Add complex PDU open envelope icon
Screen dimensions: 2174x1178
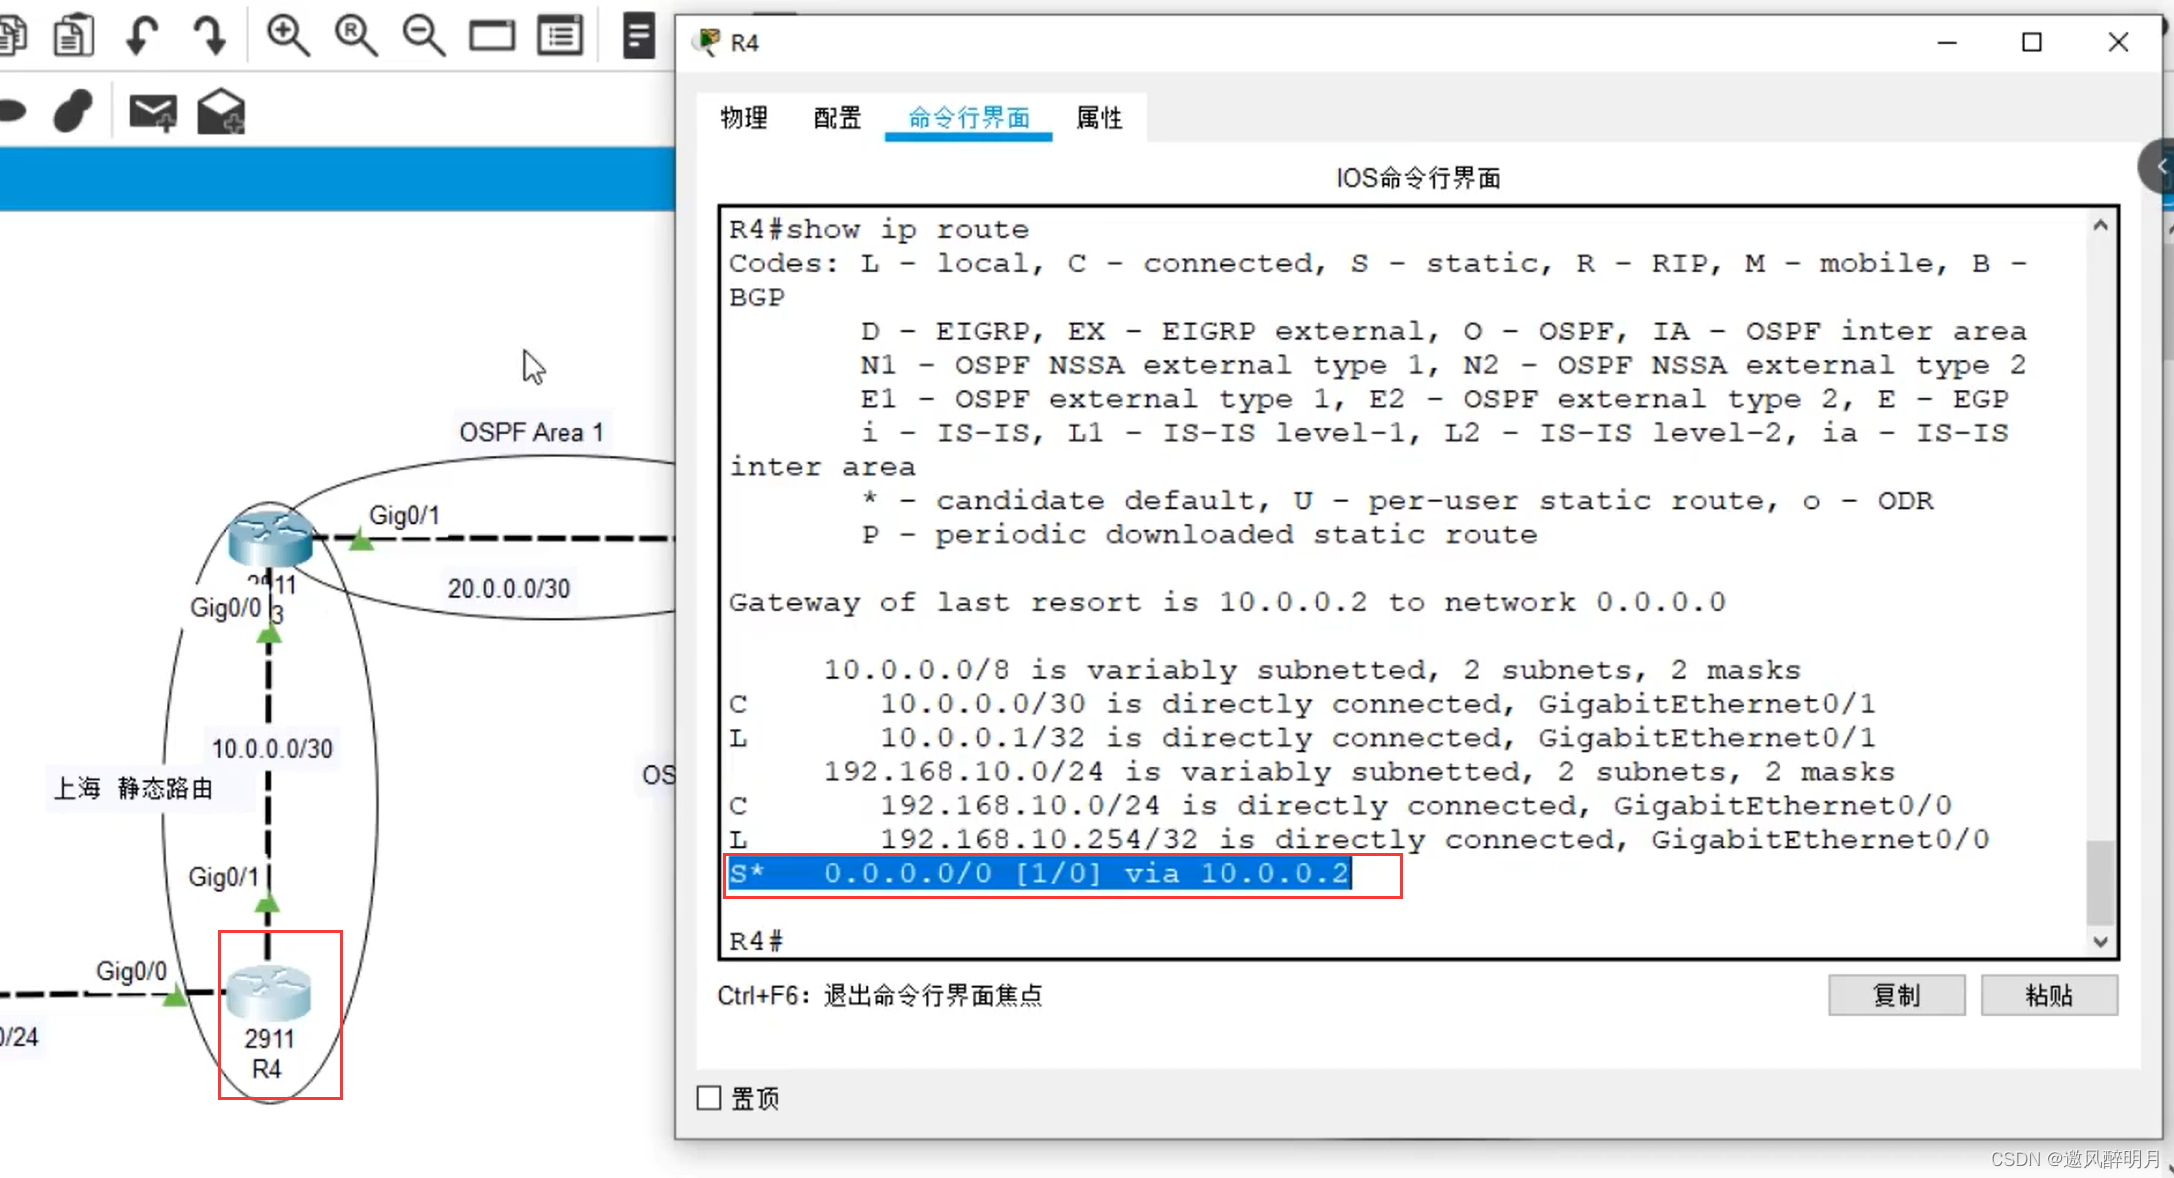[x=221, y=111]
